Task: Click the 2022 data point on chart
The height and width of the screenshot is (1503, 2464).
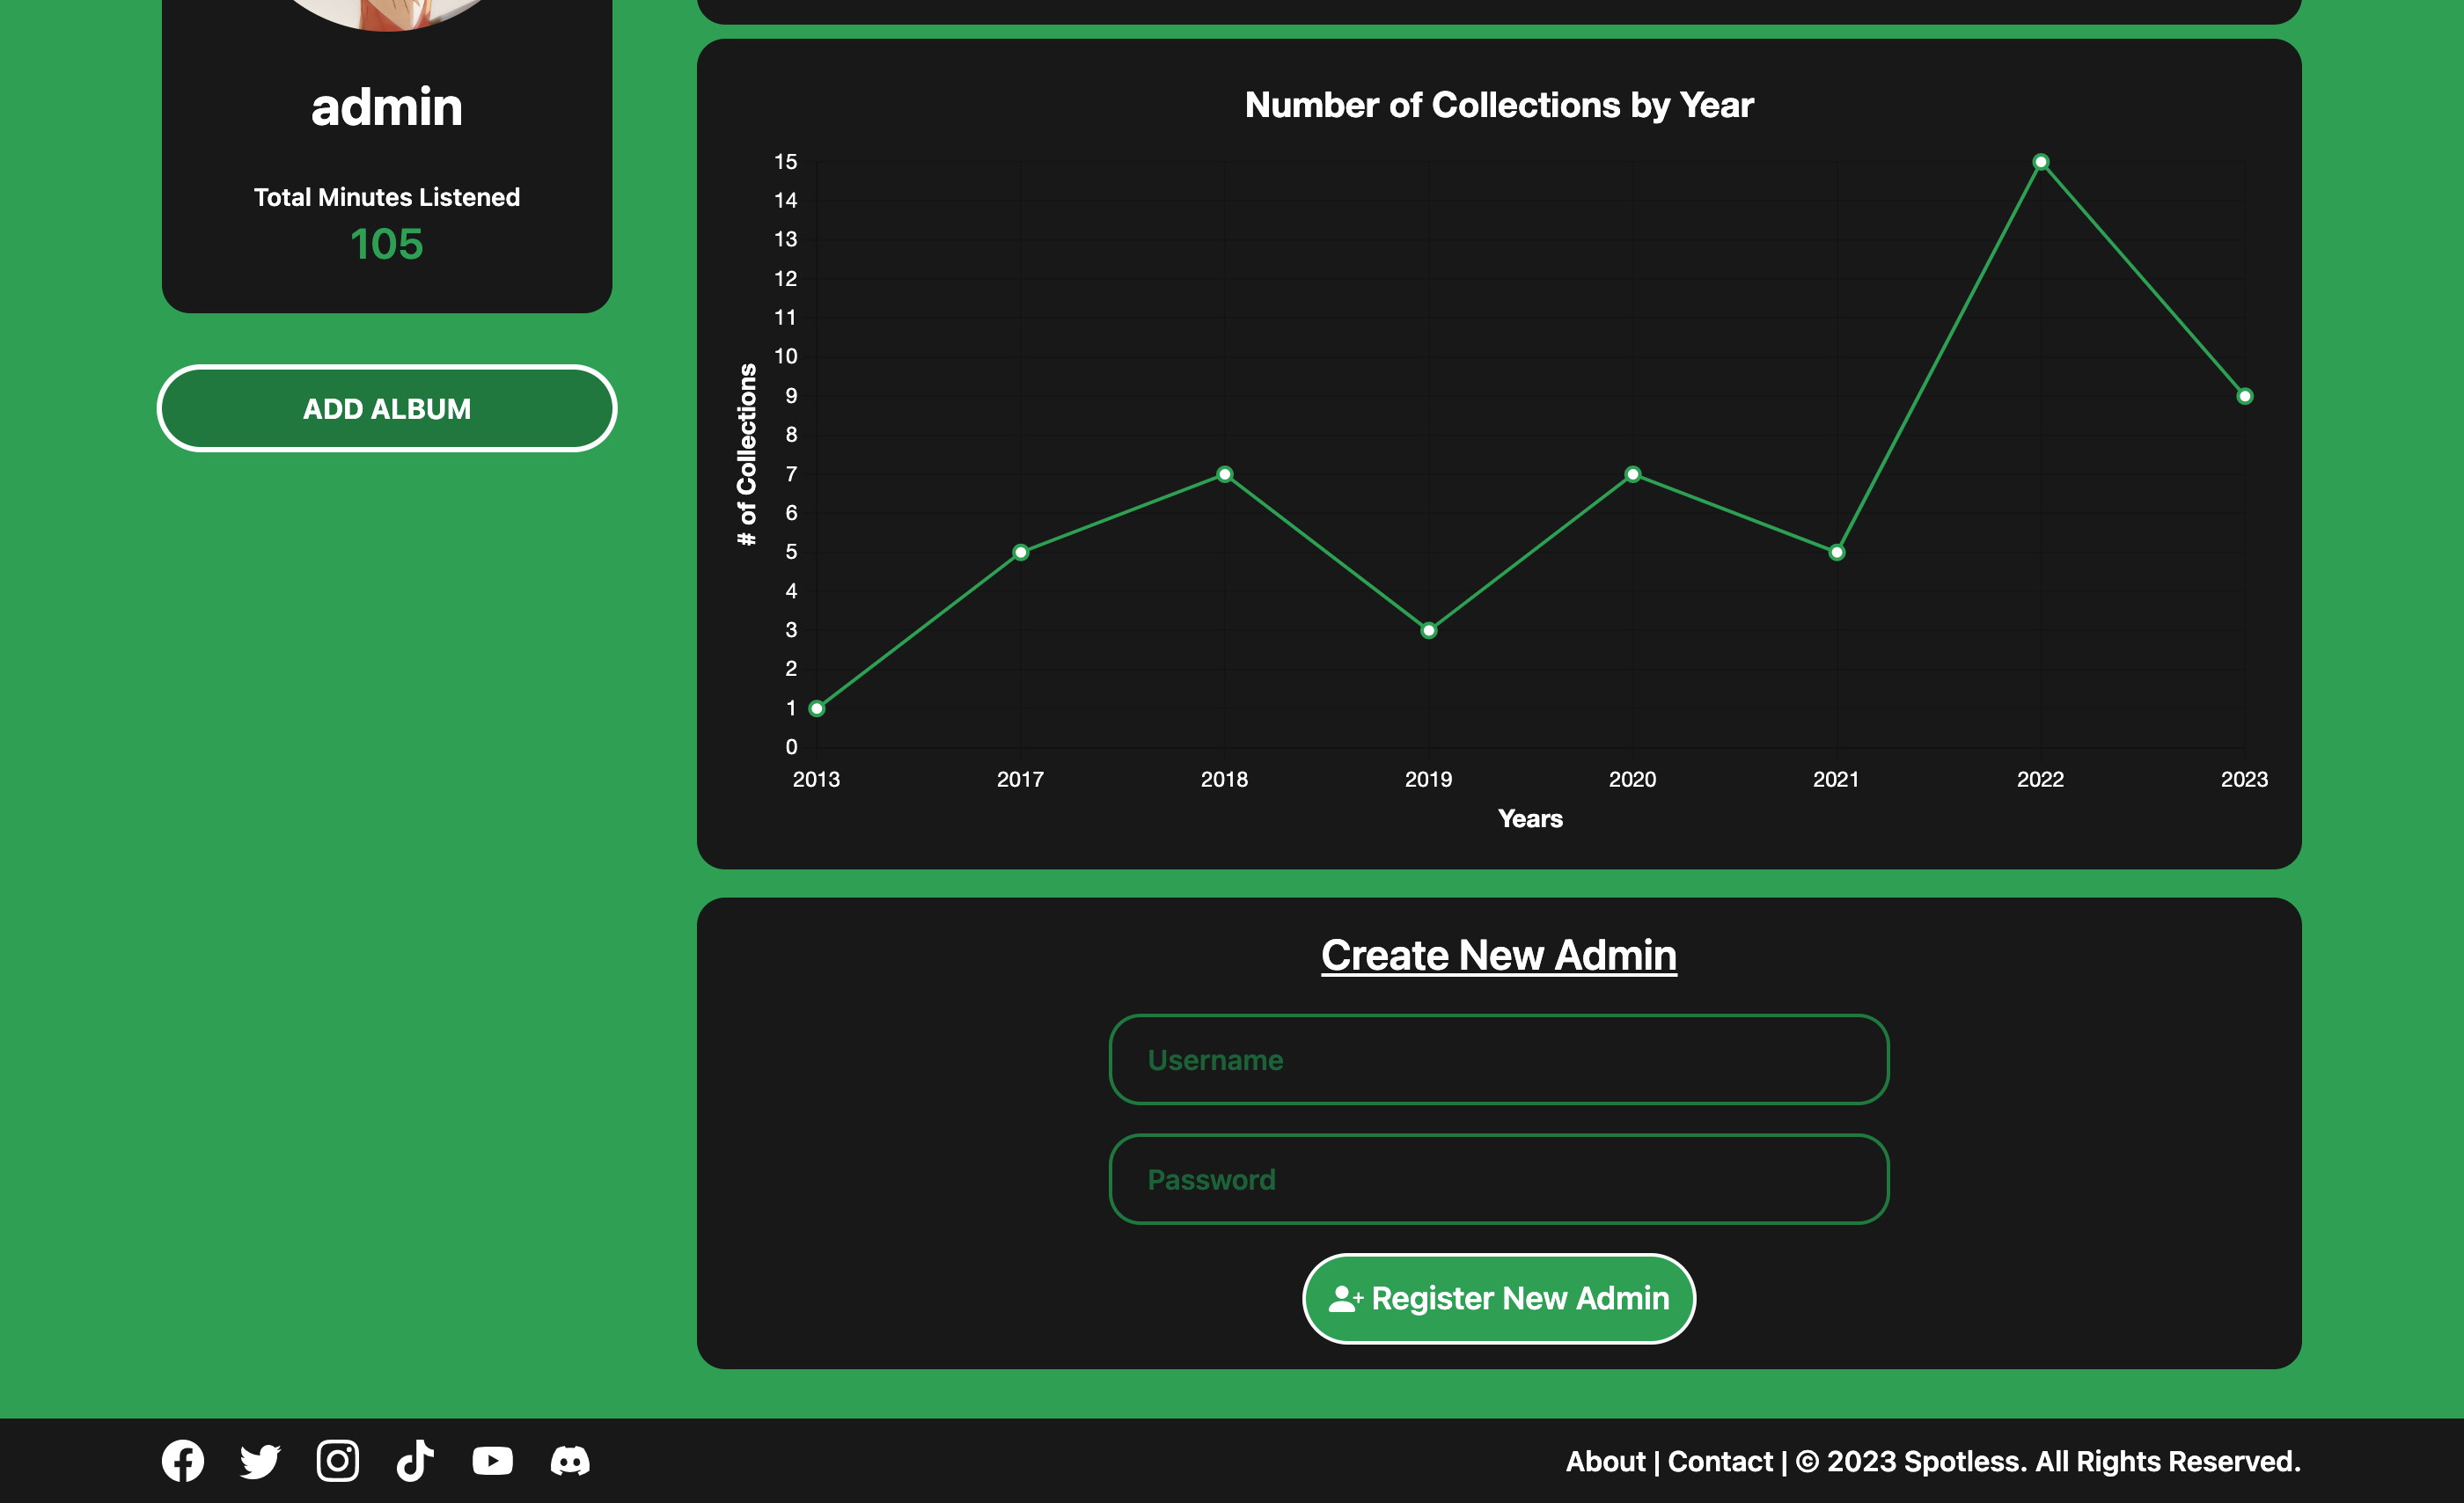Action: pos(2040,162)
